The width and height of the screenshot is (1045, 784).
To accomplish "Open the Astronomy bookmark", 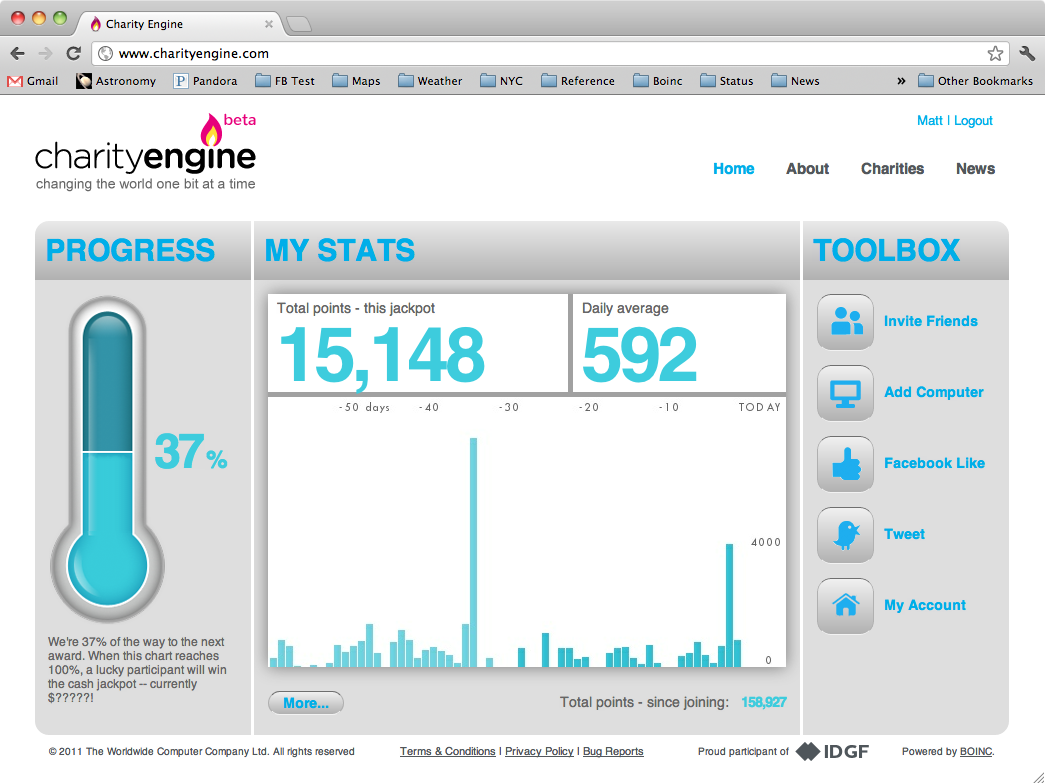I will tap(116, 81).
